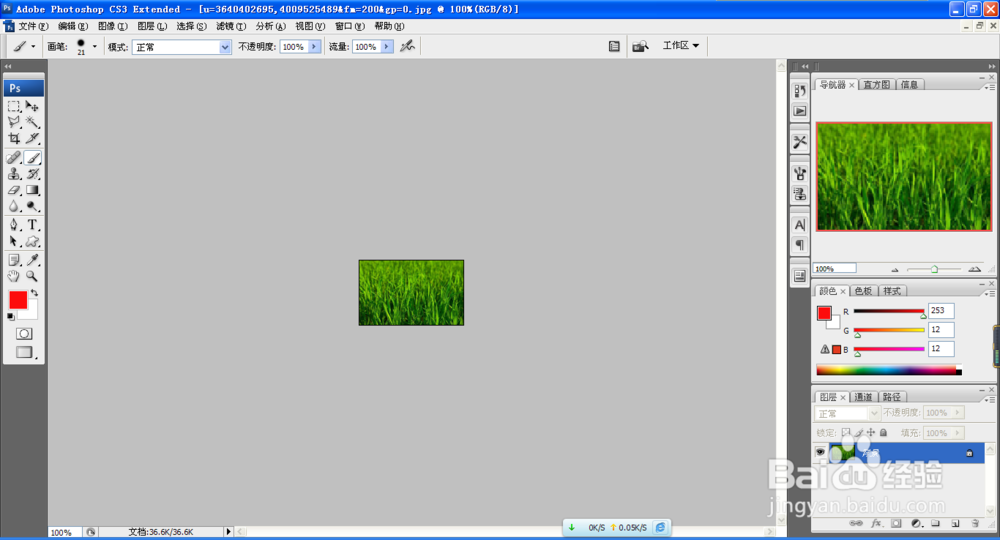Toggle lock all for layer
This screenshot has height=540, width=1000.
coord(883,432)
